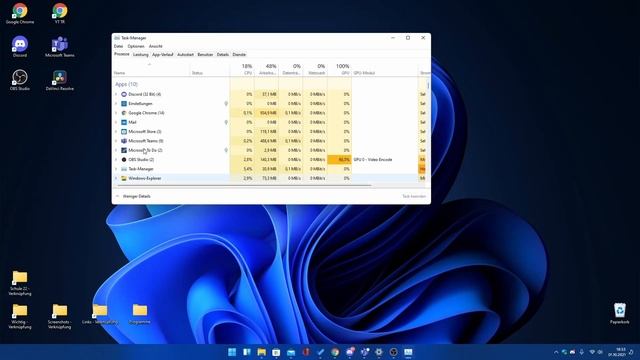Select the Task-Manager process row
This screenshot has height=360, width=640.
click(x=269, y=169)
